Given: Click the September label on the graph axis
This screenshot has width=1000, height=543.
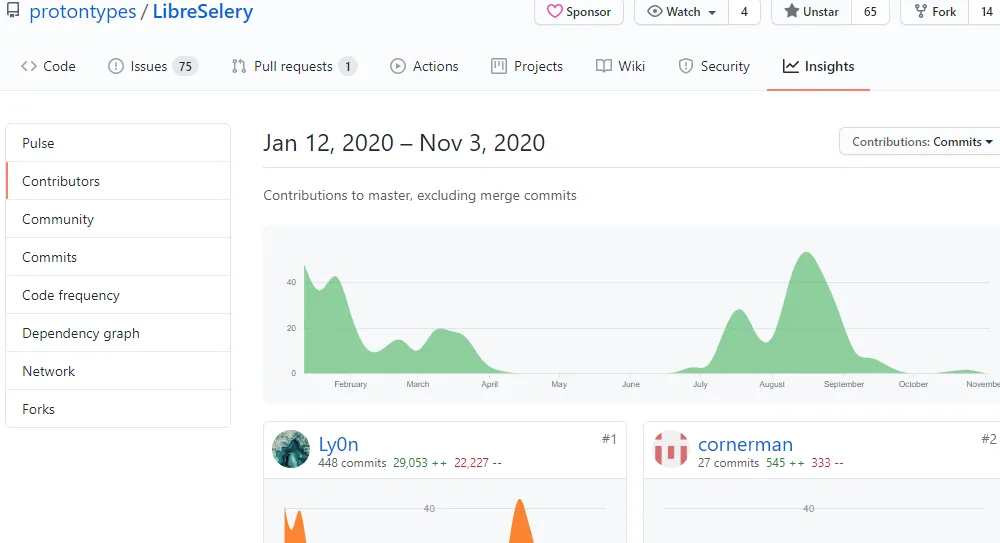Looking at the screenshot, I should [844, 384].
